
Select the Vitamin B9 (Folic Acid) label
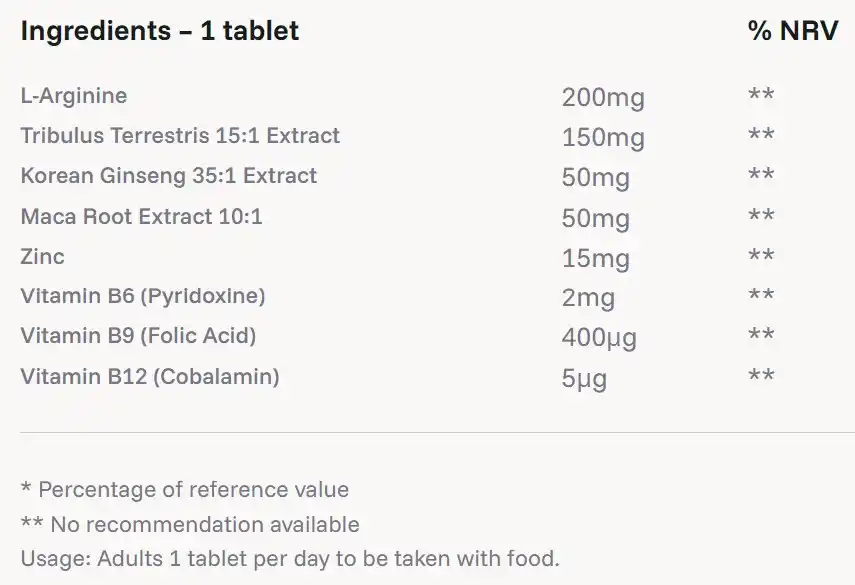click(138, 336)
